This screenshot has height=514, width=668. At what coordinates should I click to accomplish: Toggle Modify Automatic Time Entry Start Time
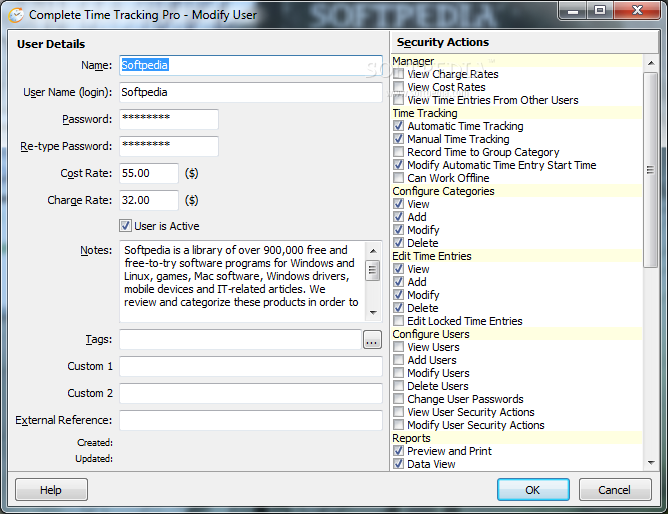[398, 165]
